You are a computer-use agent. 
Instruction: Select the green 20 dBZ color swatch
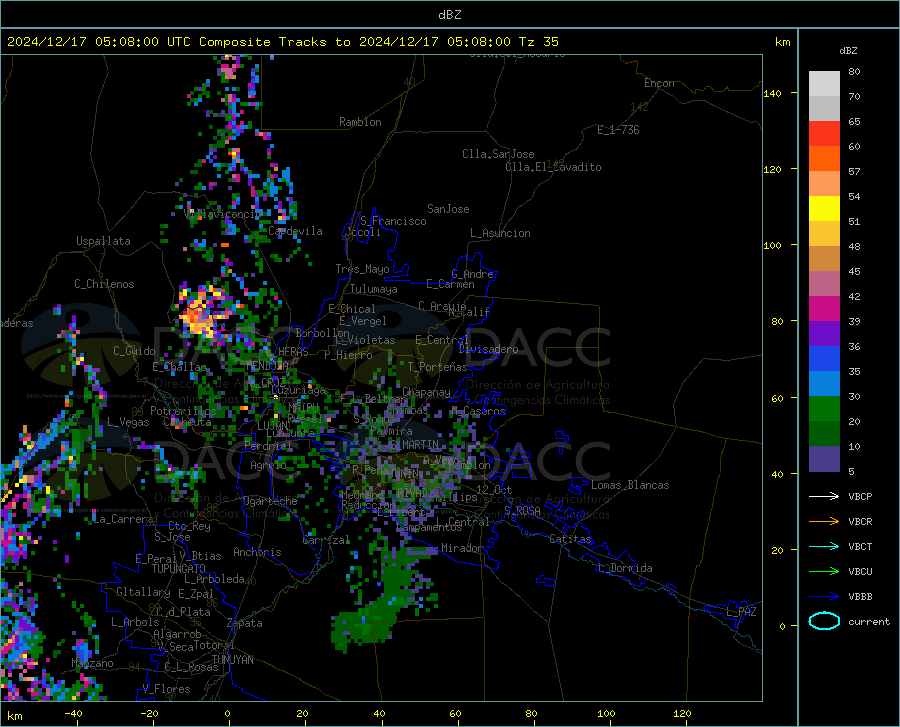824,409
